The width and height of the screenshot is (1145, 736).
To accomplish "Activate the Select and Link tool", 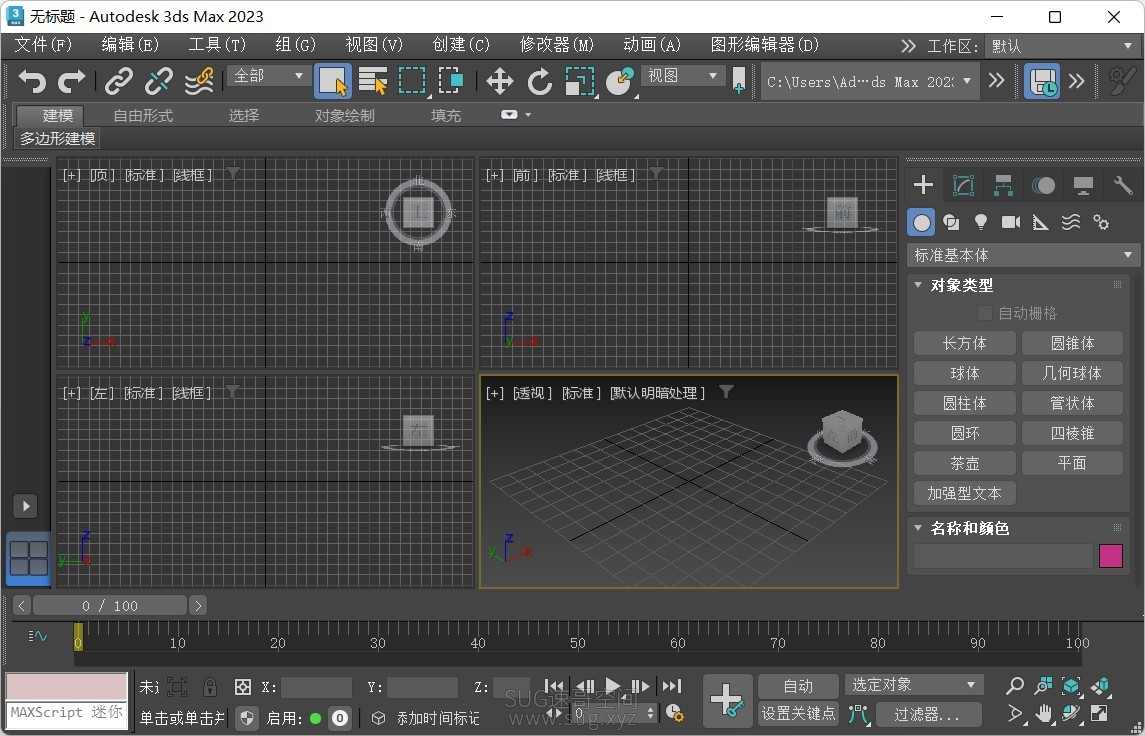I will [x=118, y=81].
